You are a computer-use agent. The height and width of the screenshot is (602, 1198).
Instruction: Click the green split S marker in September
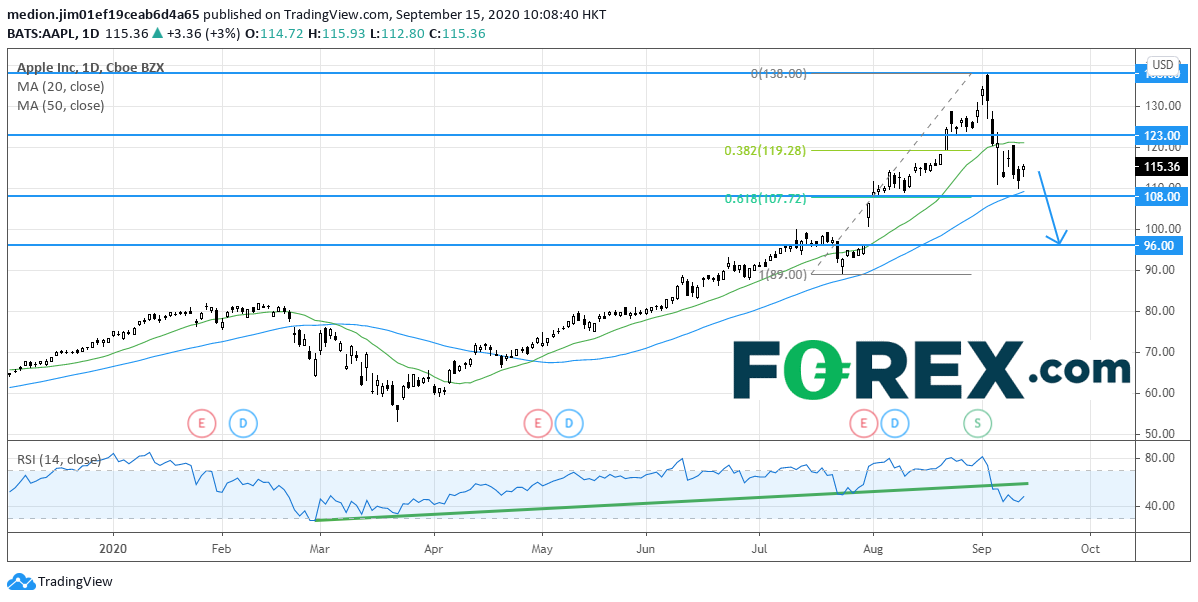pos(976,422)
